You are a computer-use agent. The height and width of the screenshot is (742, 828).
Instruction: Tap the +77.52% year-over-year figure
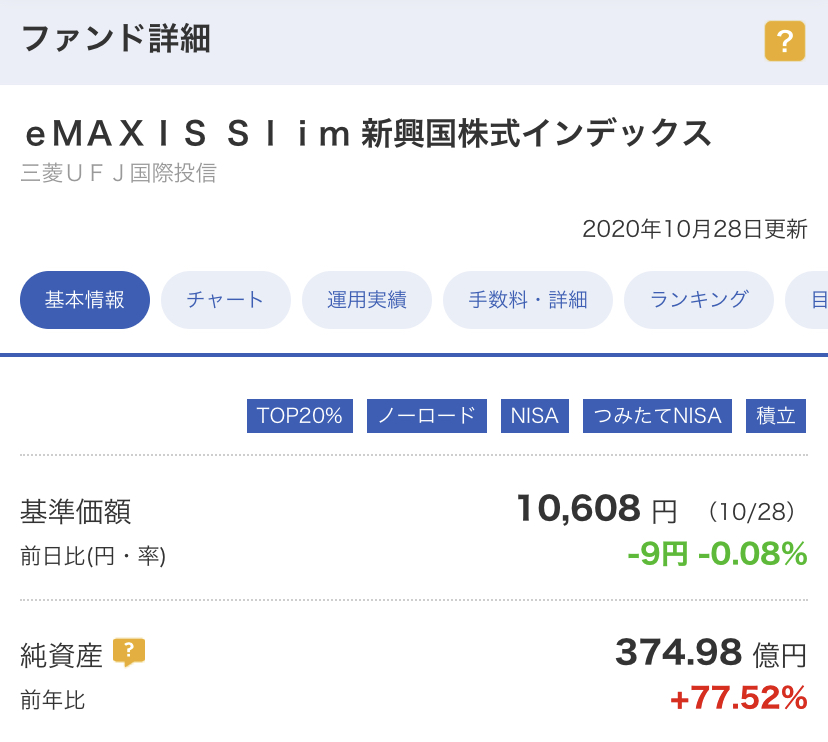tap(739, 698)
